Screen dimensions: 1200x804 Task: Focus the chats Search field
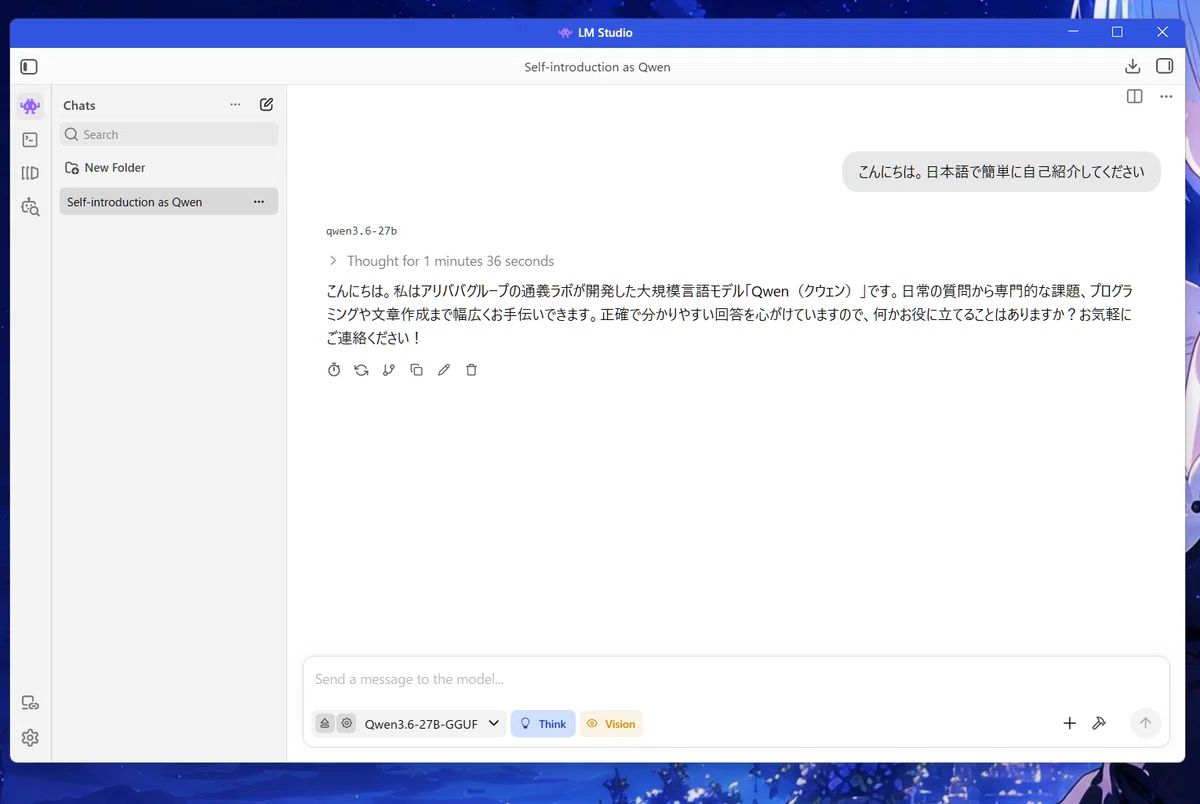[x=169, y=134]
